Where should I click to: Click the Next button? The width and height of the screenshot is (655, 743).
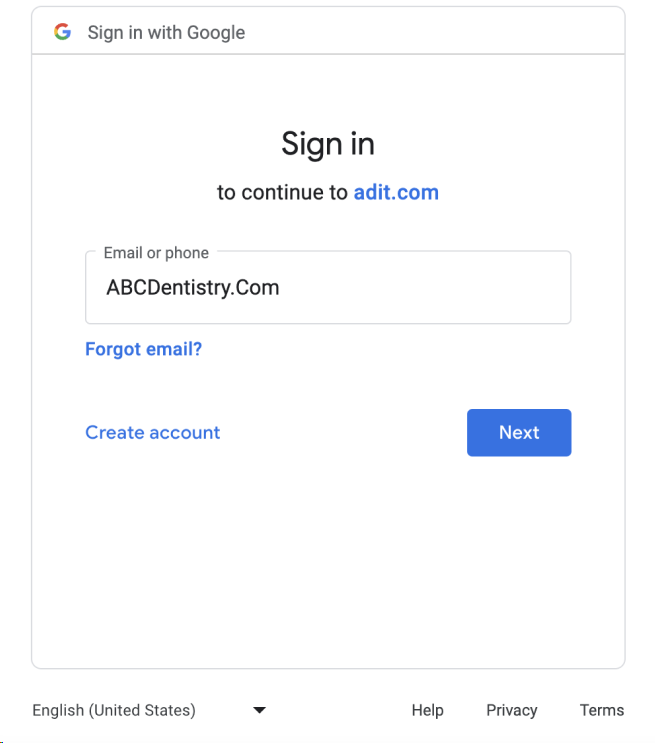tap(519, 433)
